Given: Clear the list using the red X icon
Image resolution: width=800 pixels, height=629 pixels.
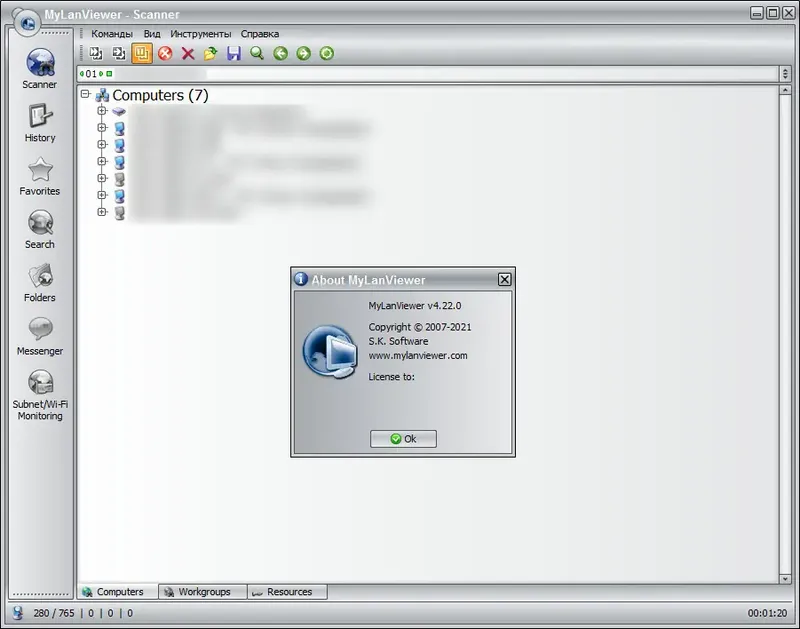Looking at the screenshot, I should click(188, 53).
